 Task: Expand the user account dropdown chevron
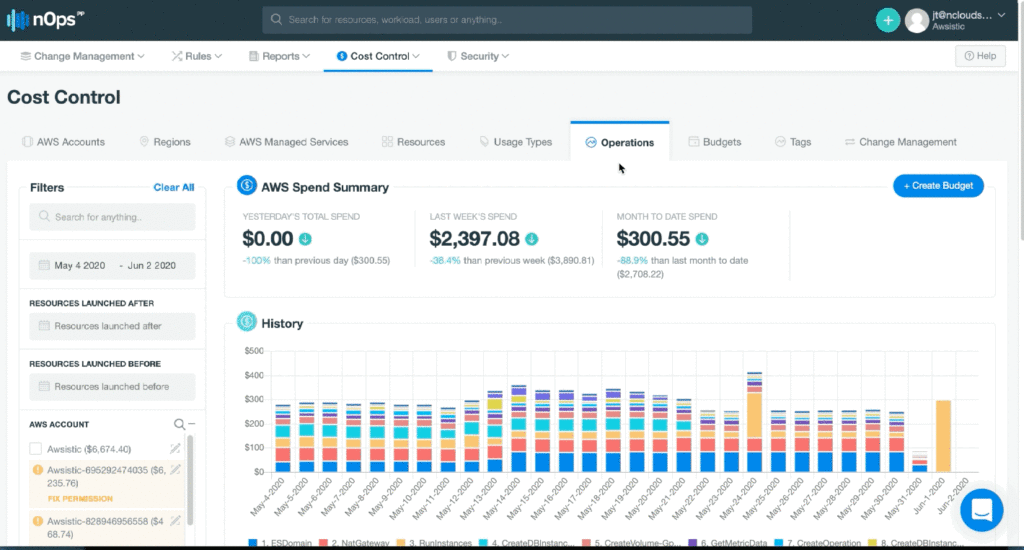(x=1001, y=15)
